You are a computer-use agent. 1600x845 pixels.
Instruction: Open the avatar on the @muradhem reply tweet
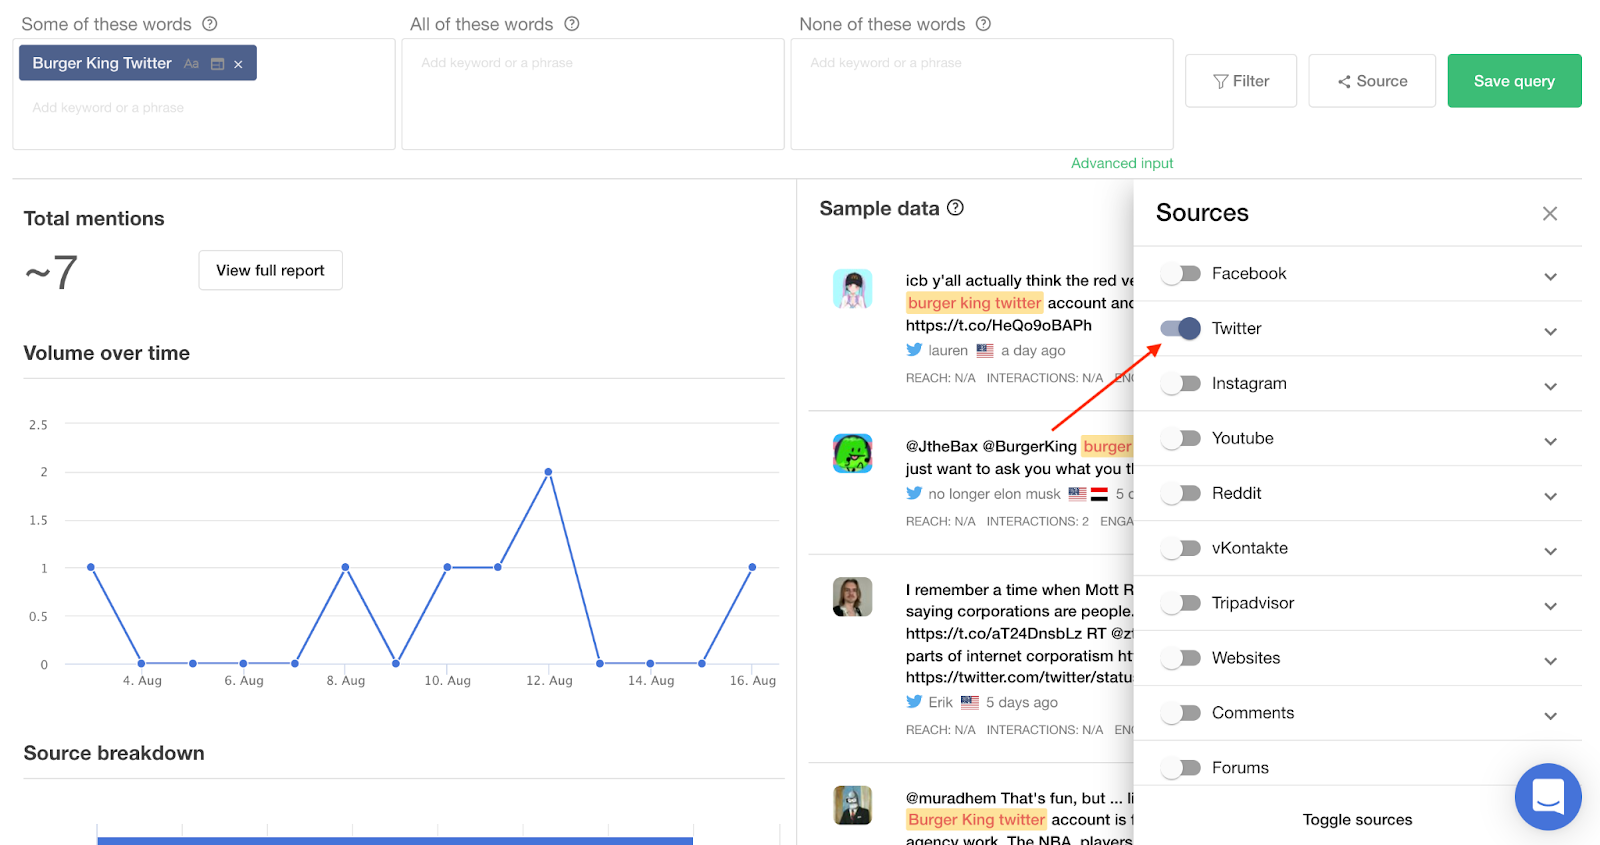coord(853,805)
